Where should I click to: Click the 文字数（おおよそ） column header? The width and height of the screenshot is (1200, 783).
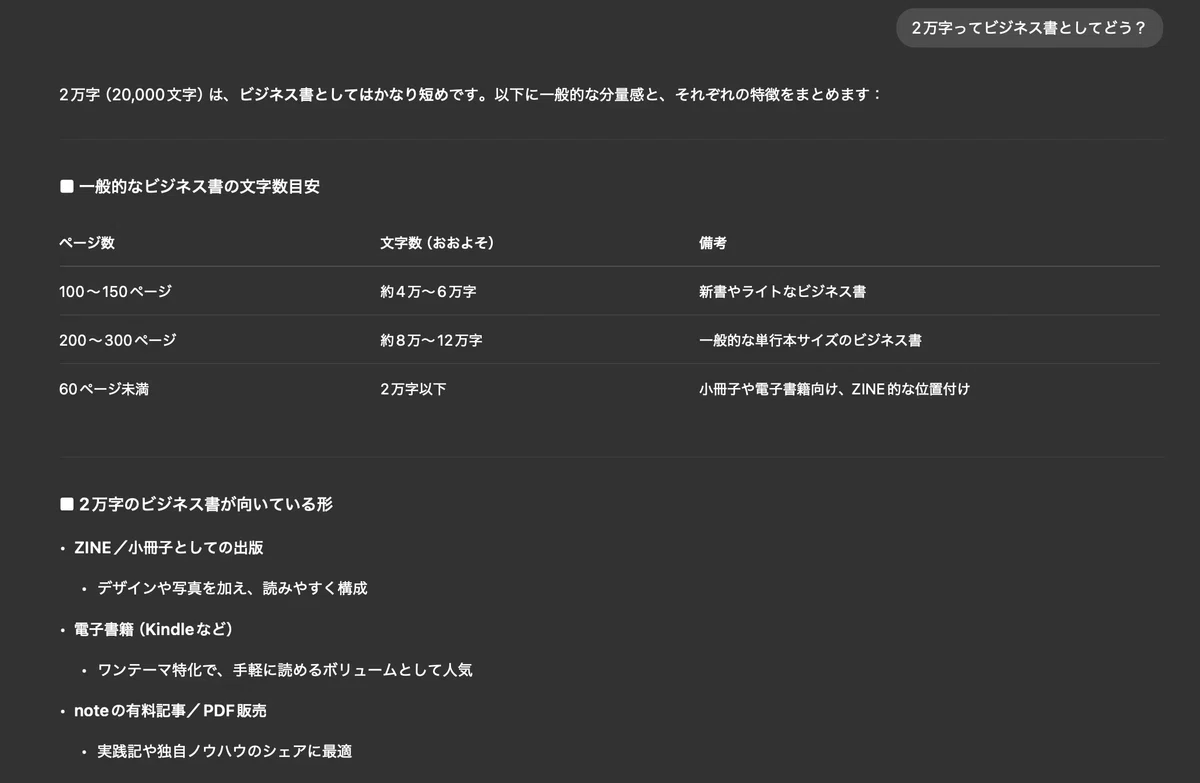point(437,243)
